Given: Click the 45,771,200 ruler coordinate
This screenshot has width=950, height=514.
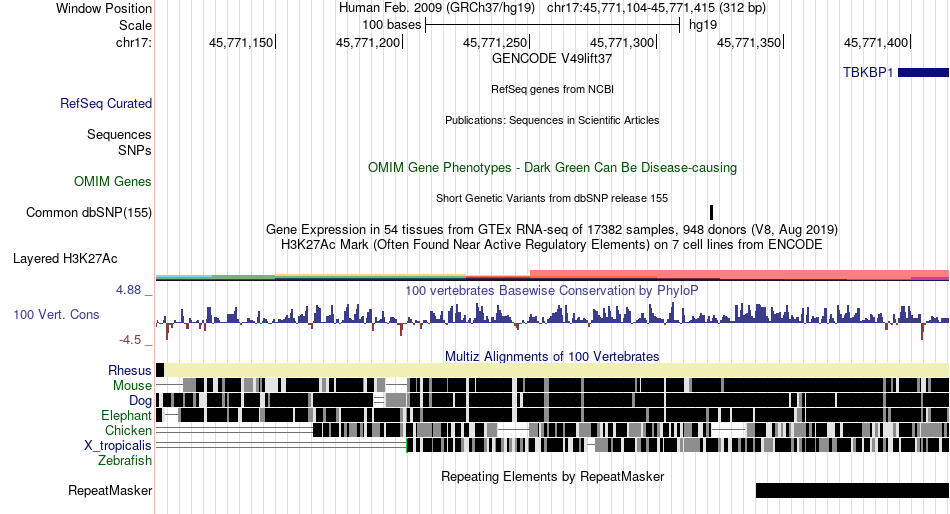Looking at the screenshot, I should click(368, 42).
